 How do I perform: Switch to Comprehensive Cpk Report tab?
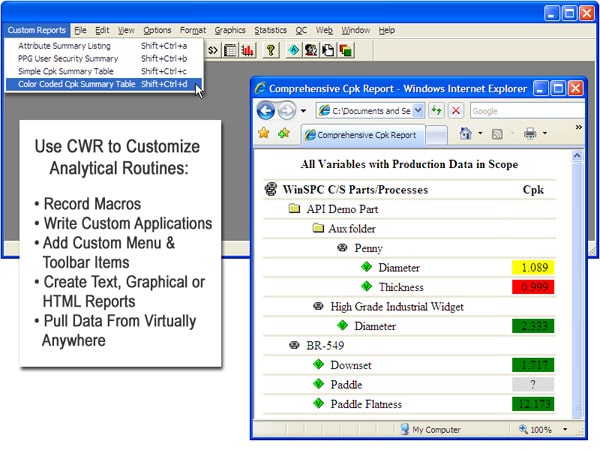pos(365,134)
